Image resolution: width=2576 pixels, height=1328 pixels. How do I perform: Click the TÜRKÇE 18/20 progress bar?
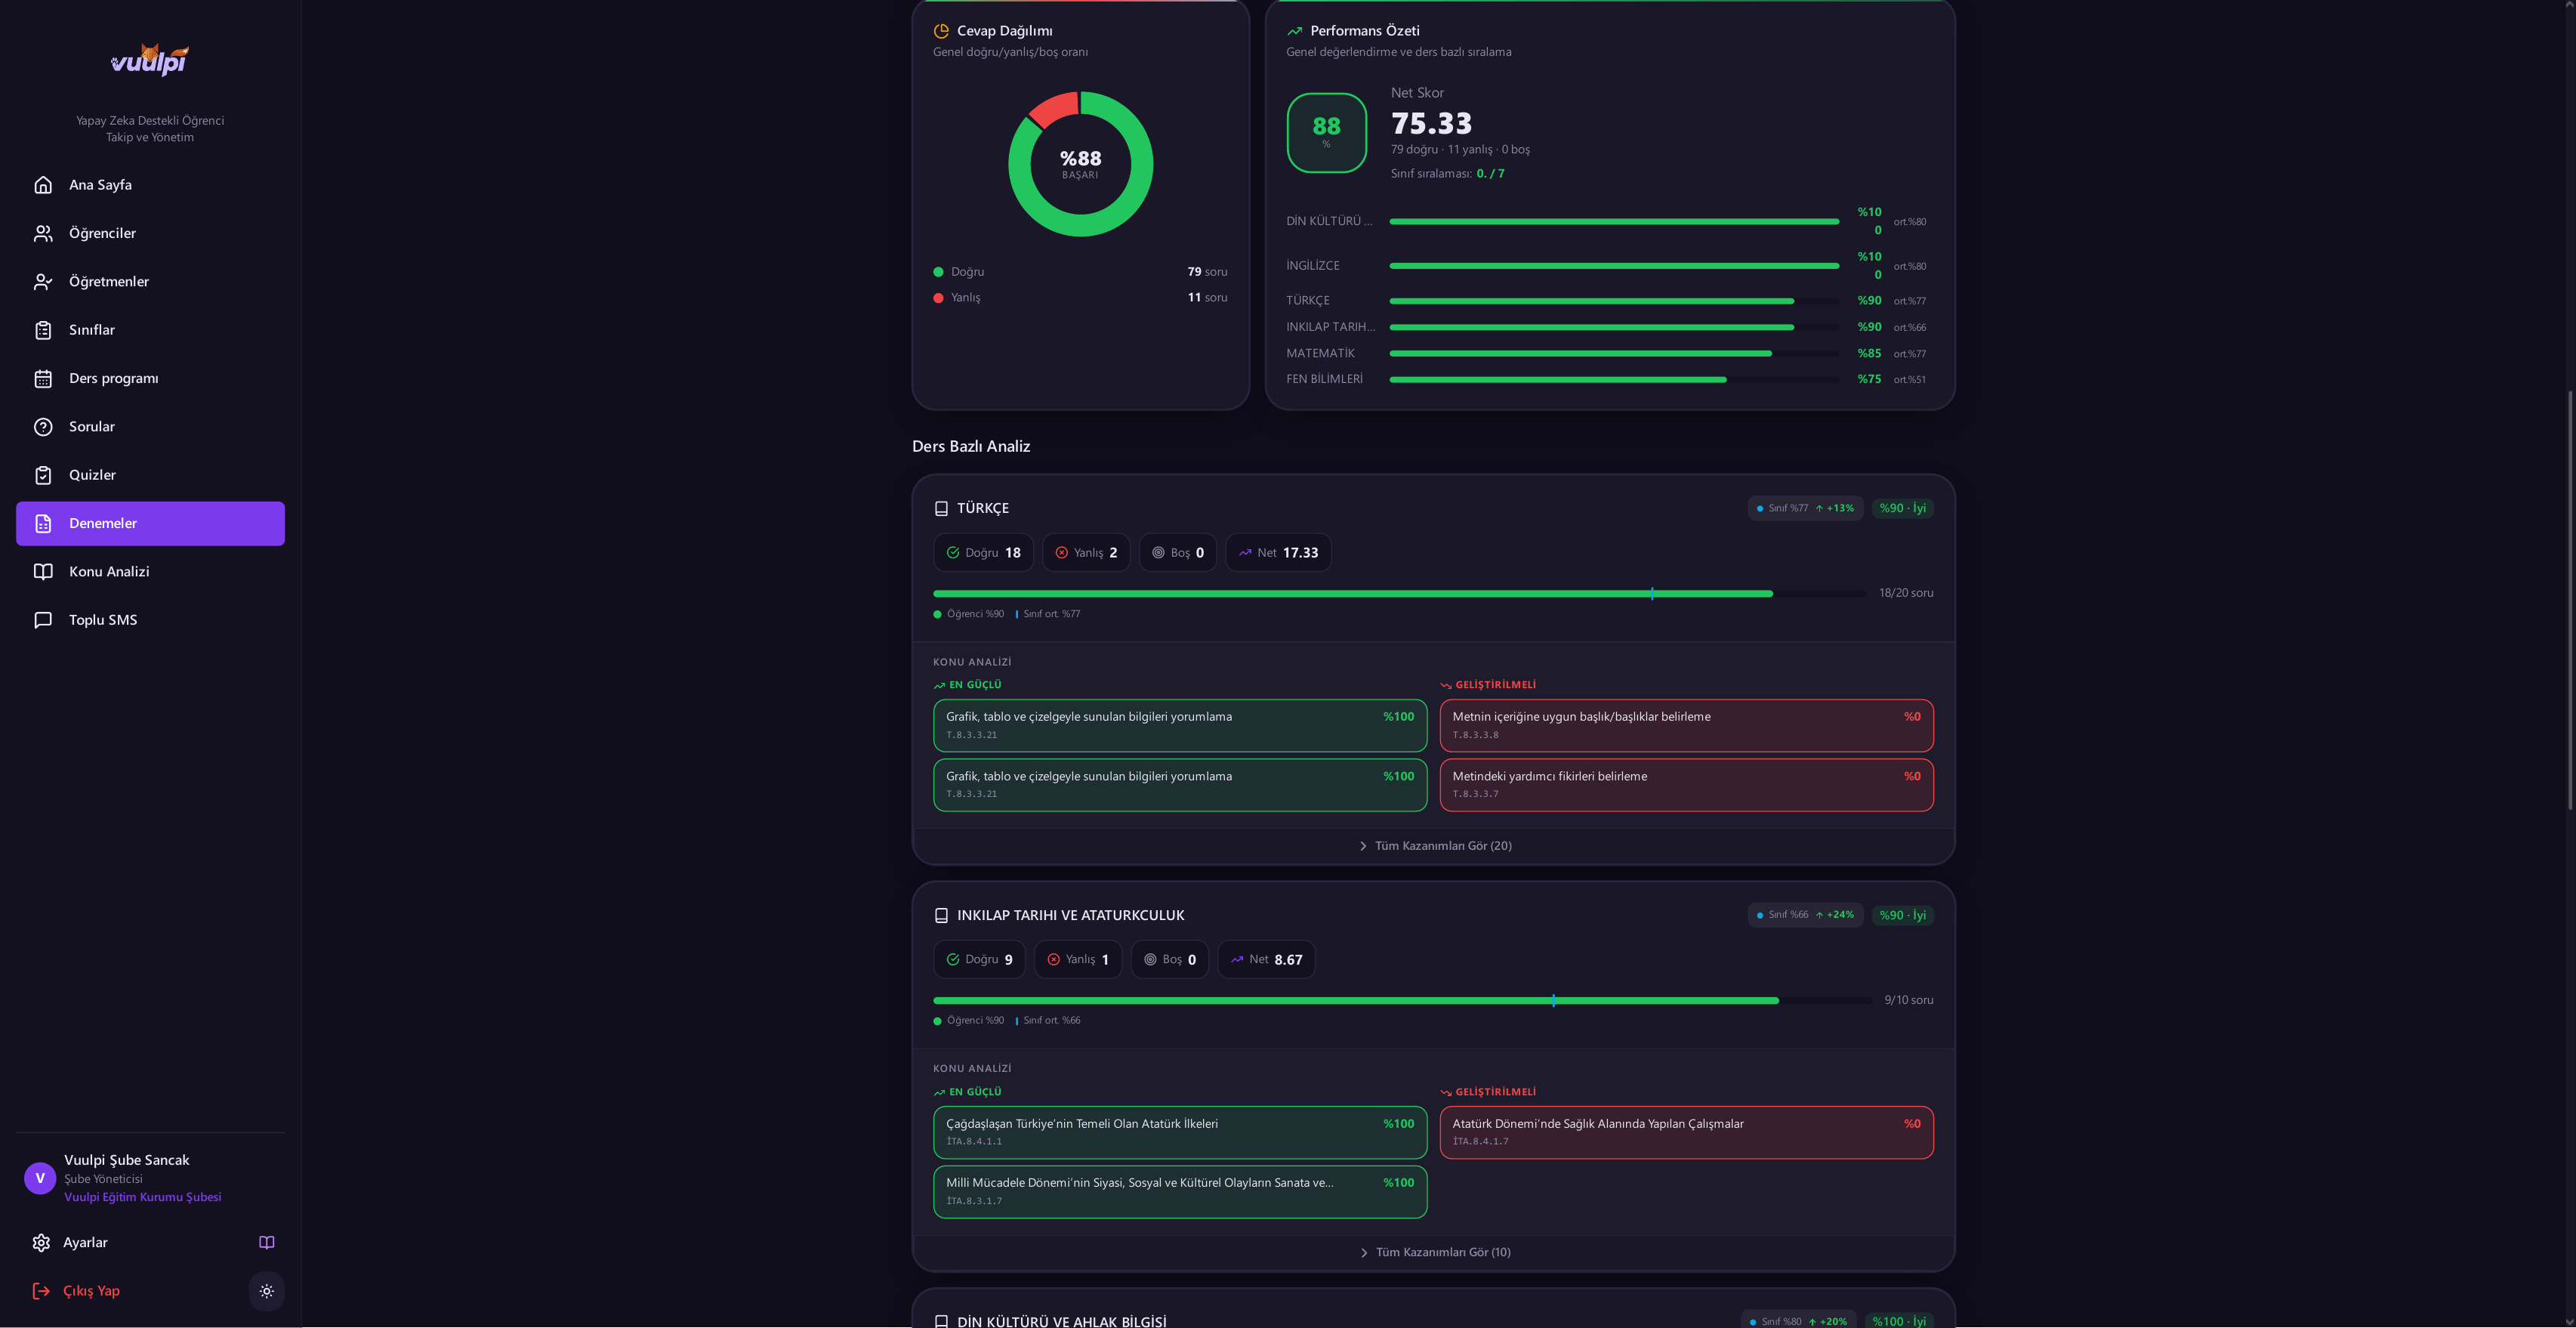[1399, 594]
